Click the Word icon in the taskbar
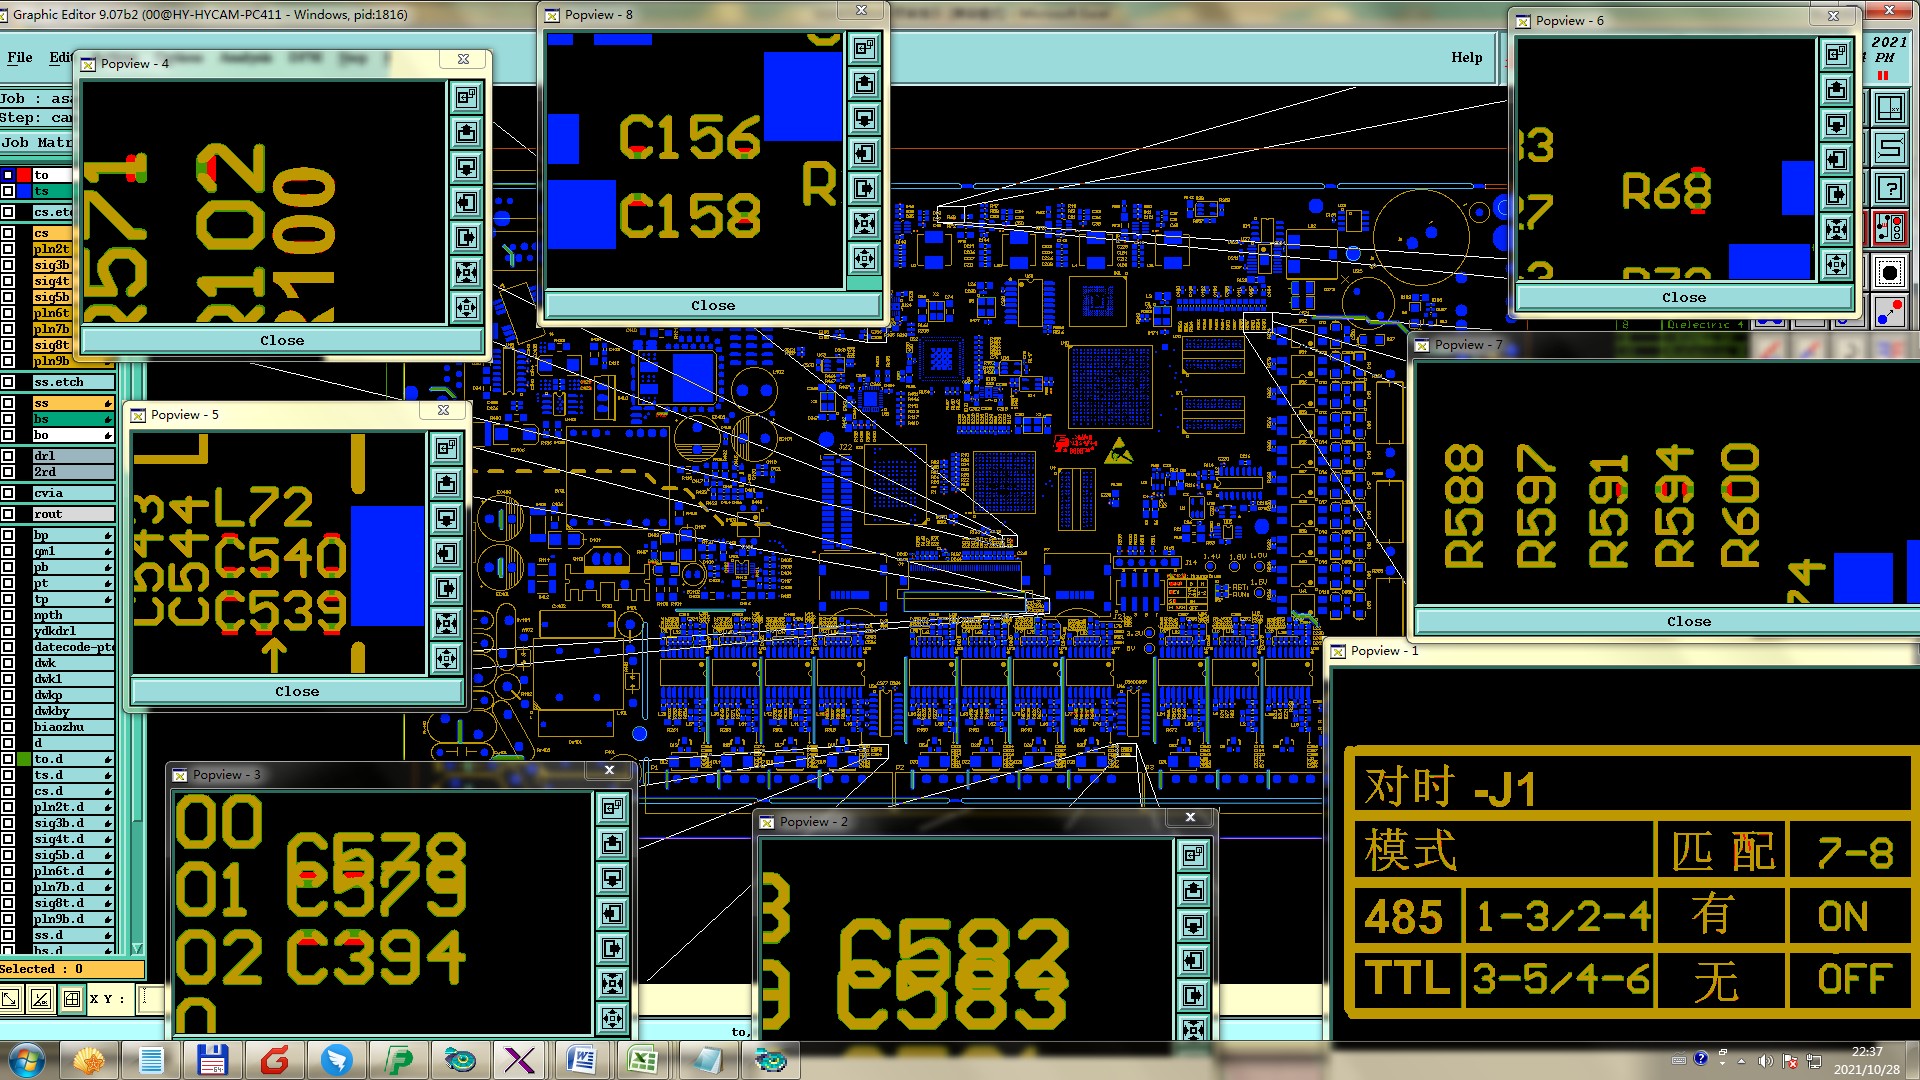1920x1080 pixels. click(x=582, y=1059)
